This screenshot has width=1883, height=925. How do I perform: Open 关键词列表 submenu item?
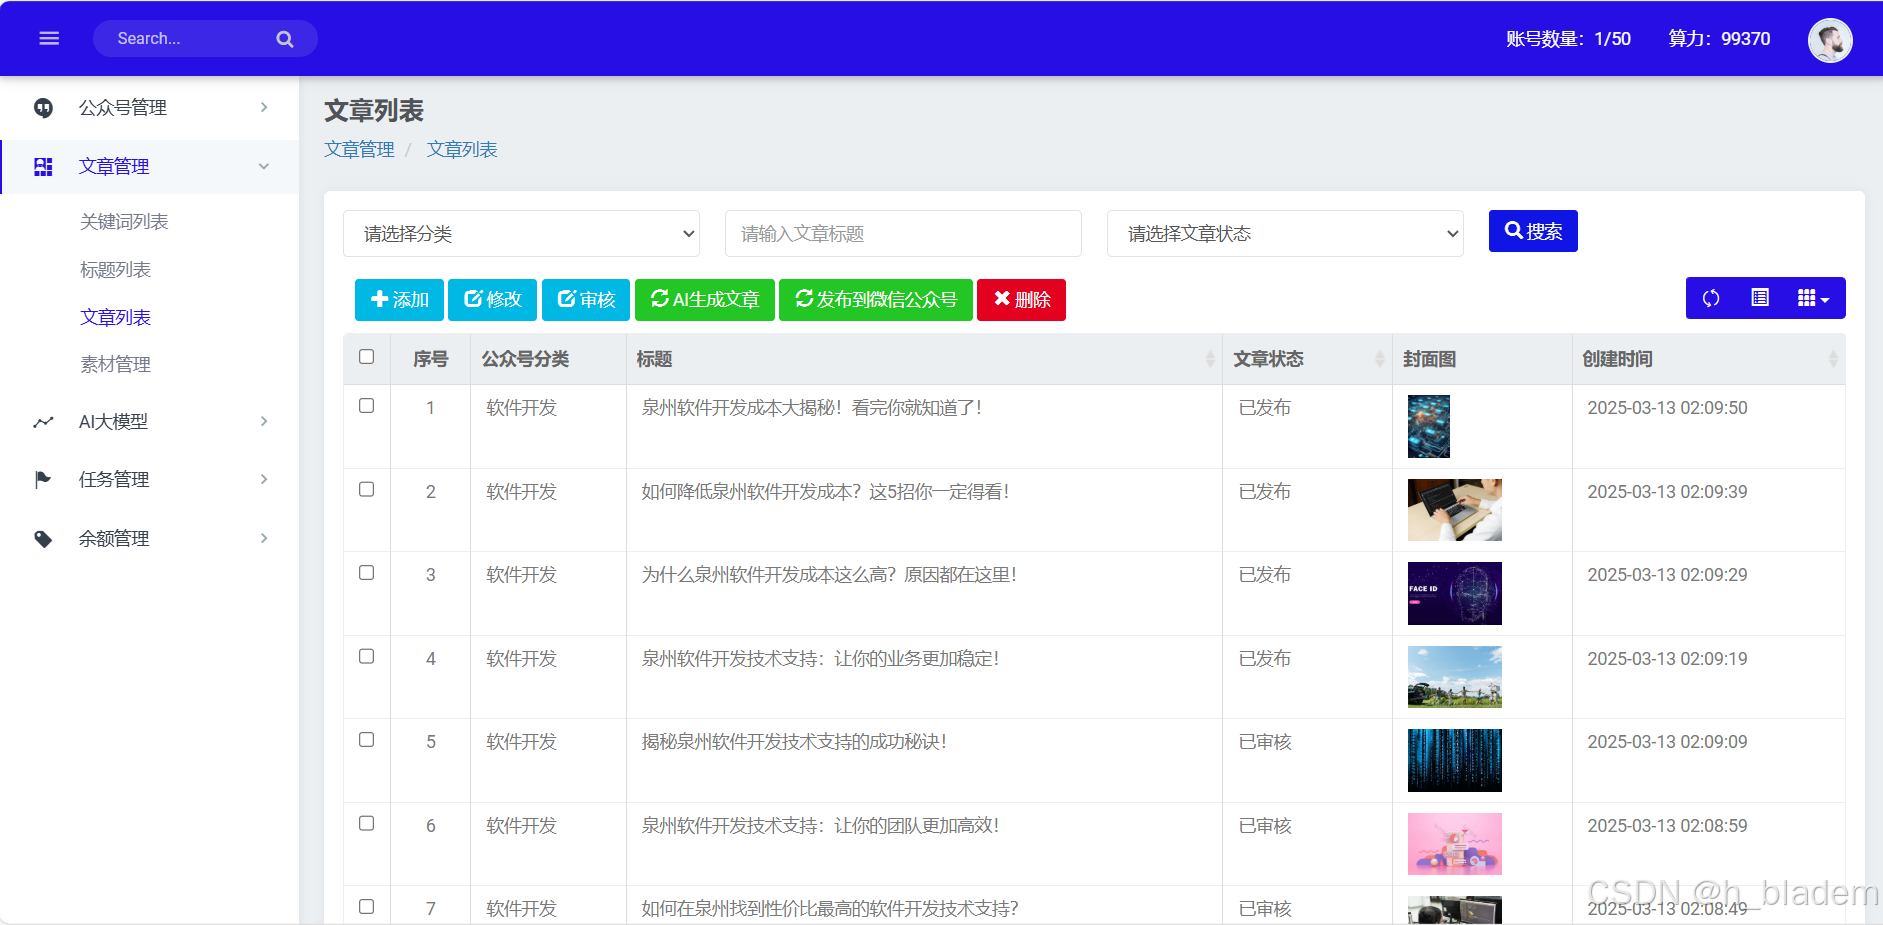pyautogui.click(x=124, y=222)
